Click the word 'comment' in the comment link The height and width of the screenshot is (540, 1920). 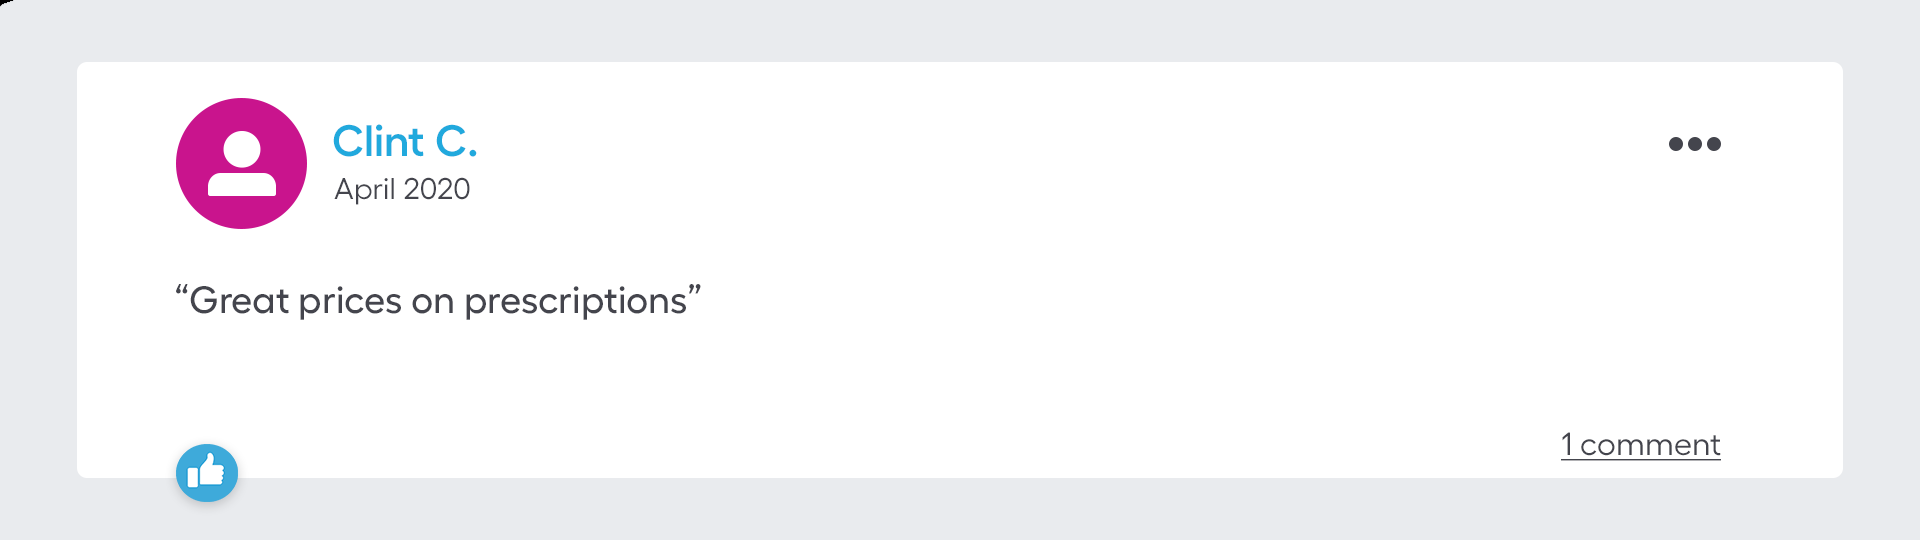coord(1650,445)
